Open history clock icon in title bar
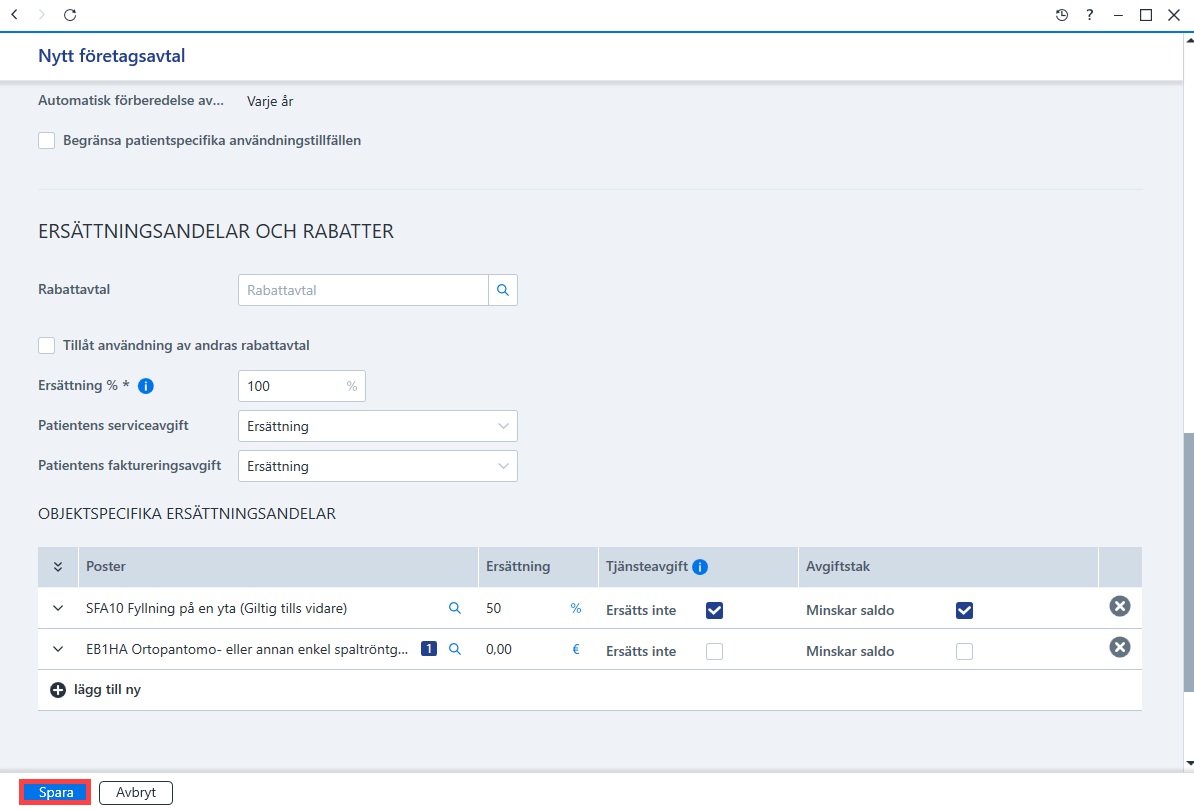Image resolution: width=1194 pixels, height=811 pixels. click(x=1062, y=15)
